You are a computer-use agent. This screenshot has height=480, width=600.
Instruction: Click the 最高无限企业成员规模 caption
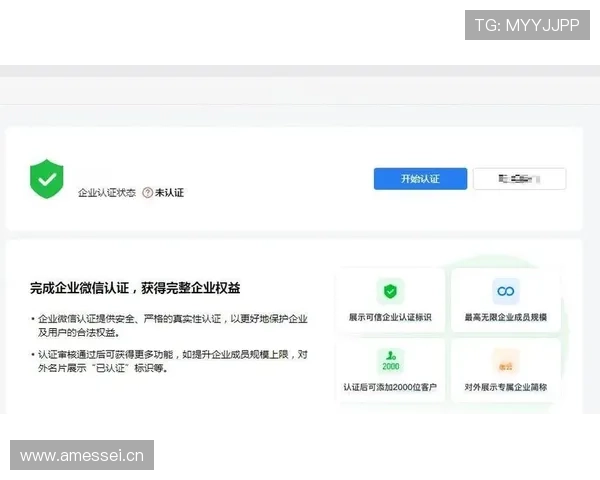(505, 317)
